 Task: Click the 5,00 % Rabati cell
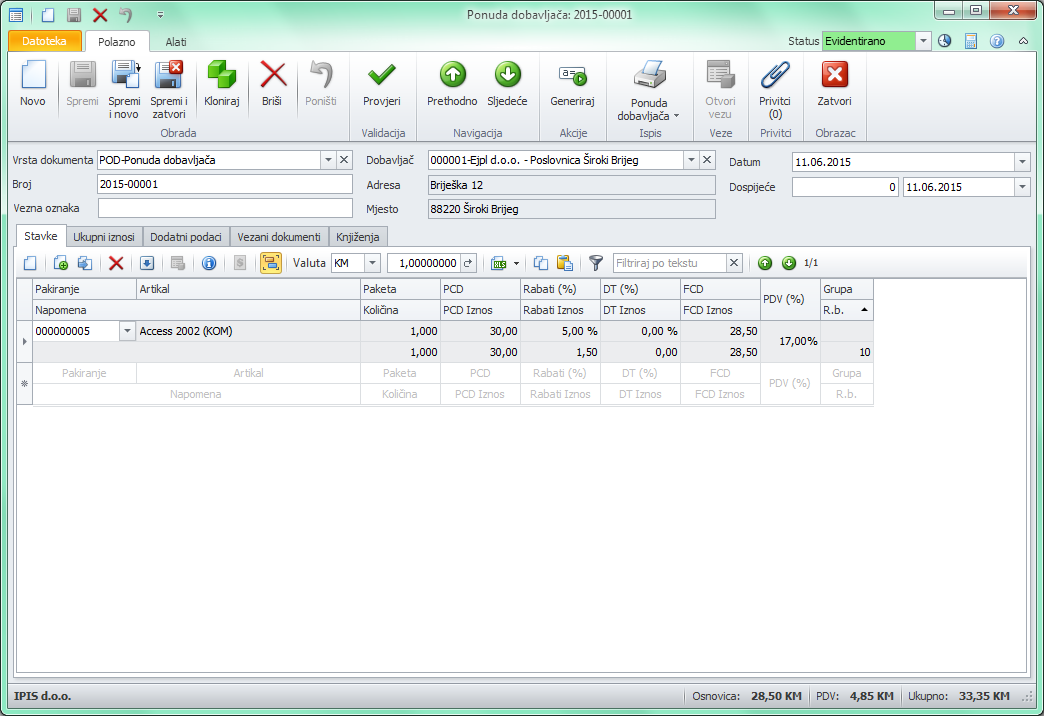[x=560, y=331]
